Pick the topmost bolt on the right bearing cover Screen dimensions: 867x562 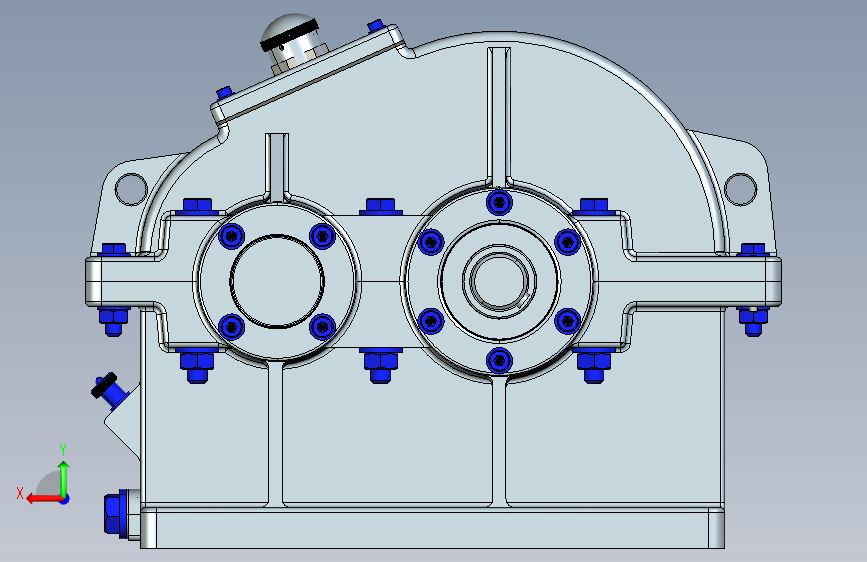click(x=499, y=202)
